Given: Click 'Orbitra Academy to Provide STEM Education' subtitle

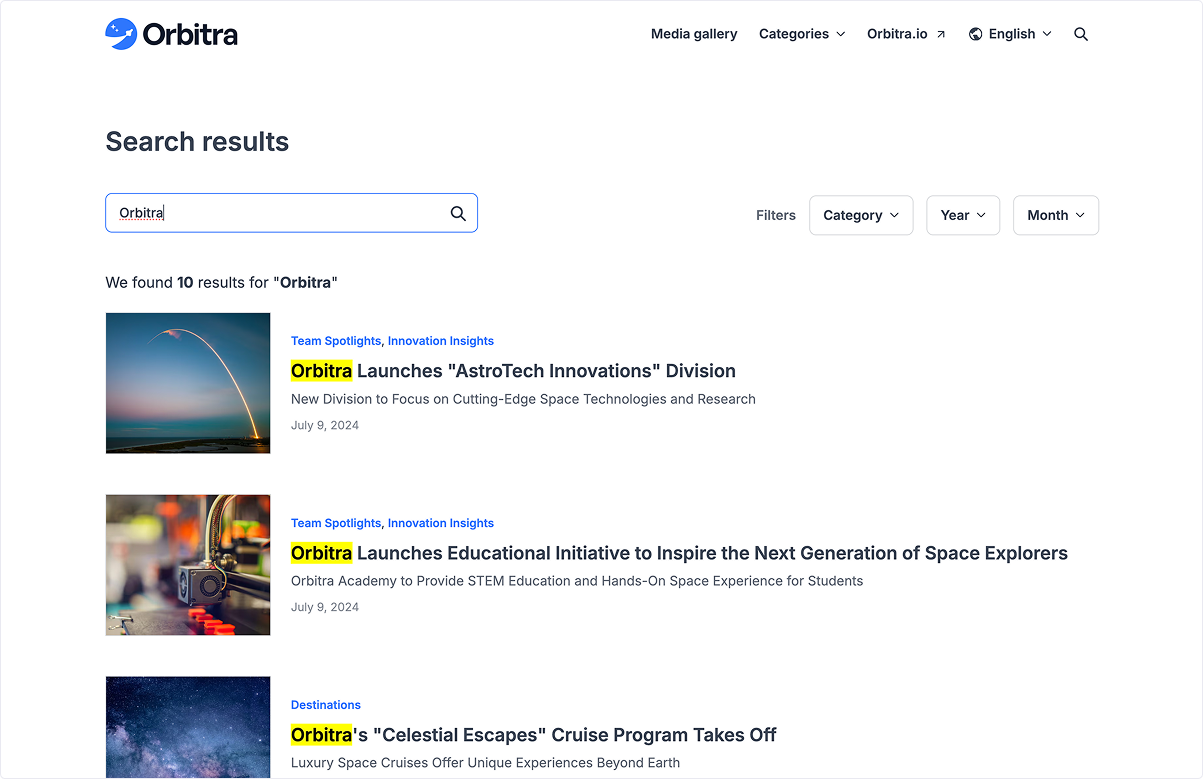Looking at the screenshot, I should click(x=577, y=581).
